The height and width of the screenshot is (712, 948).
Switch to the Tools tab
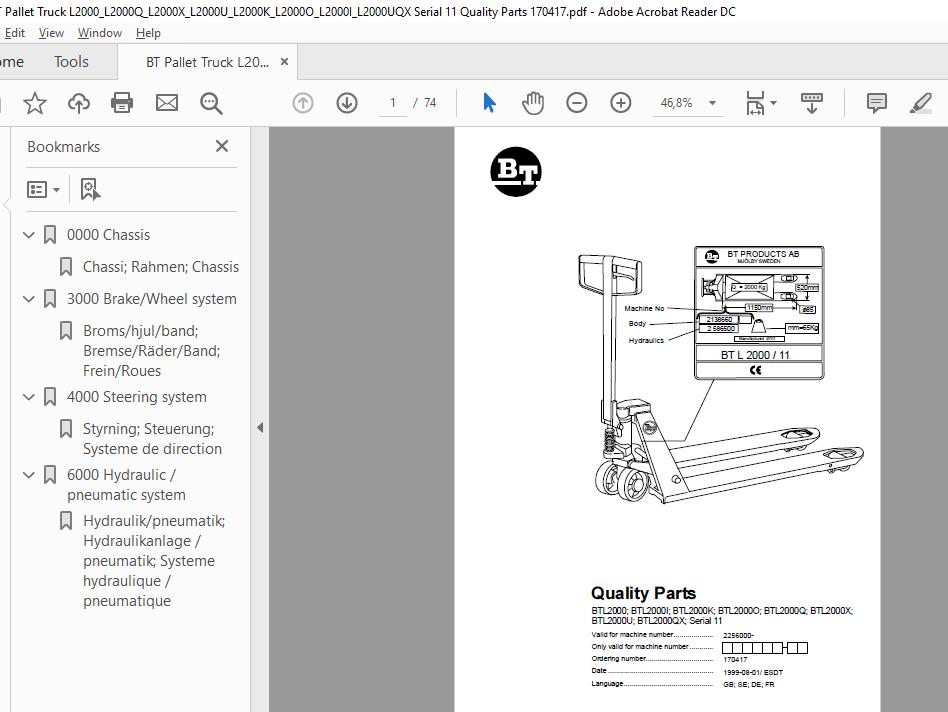click(71, 62)
